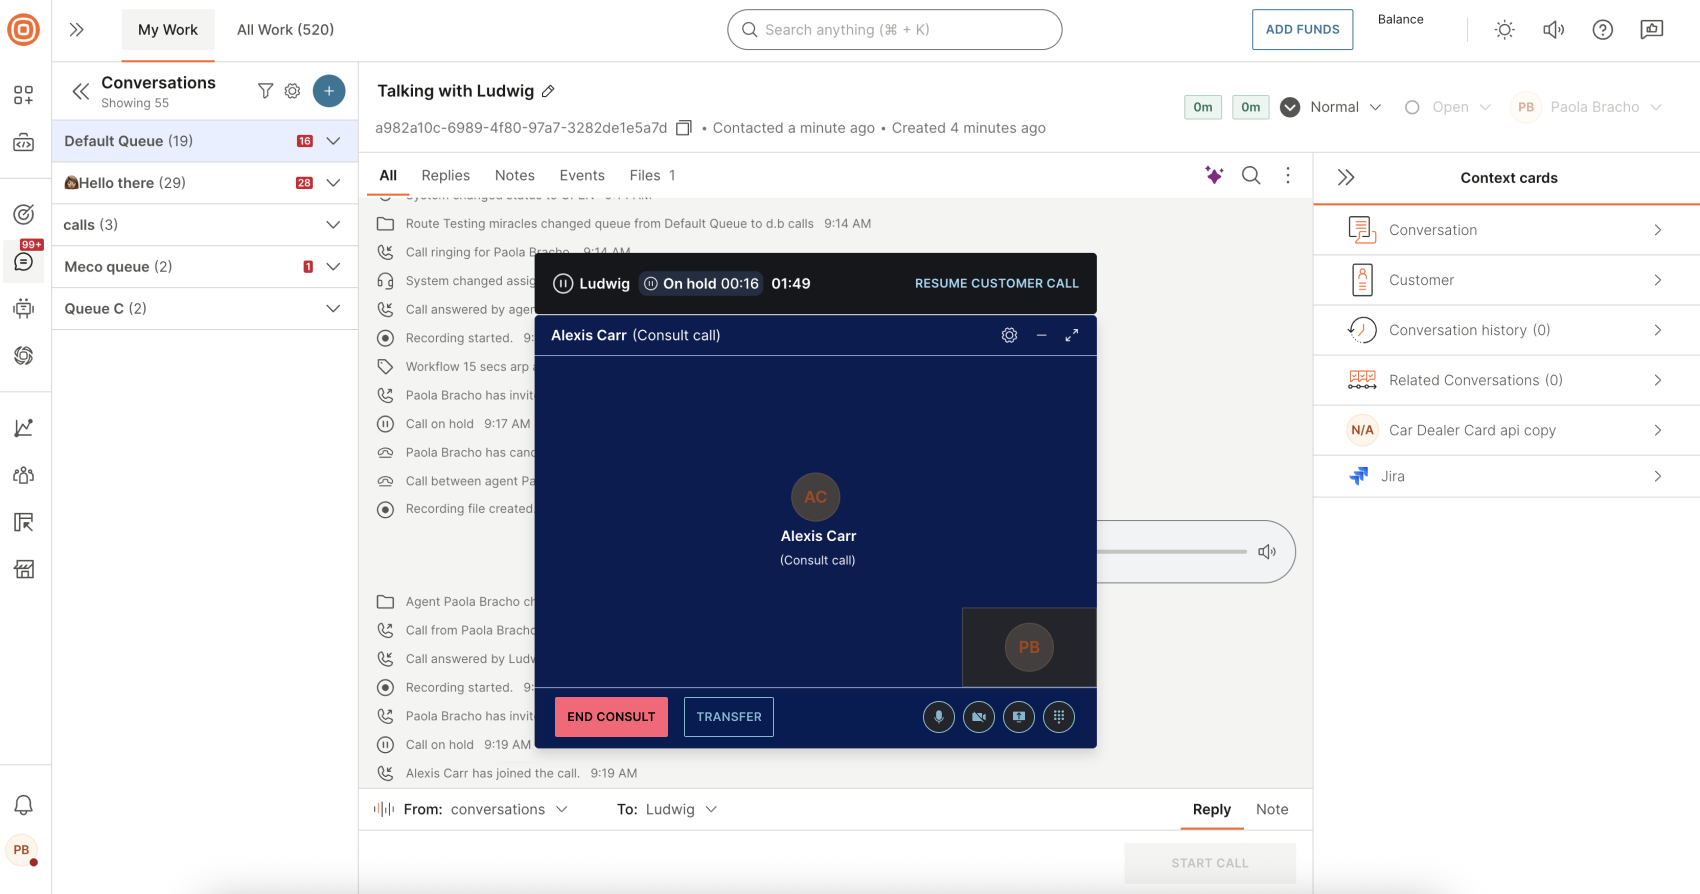The image size is (1700, 894).
Task: Click the recording audio progress slider
Action: 1171,552
